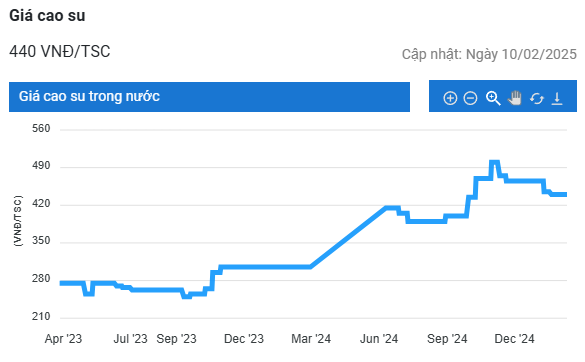
Task: Click the Sep '23 x-axis label
Action: (176, 338)
